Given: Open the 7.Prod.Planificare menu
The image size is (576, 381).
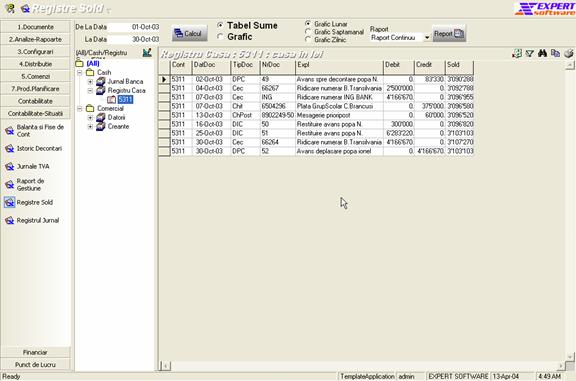Looking at the screenshot, I should [35, 89].
